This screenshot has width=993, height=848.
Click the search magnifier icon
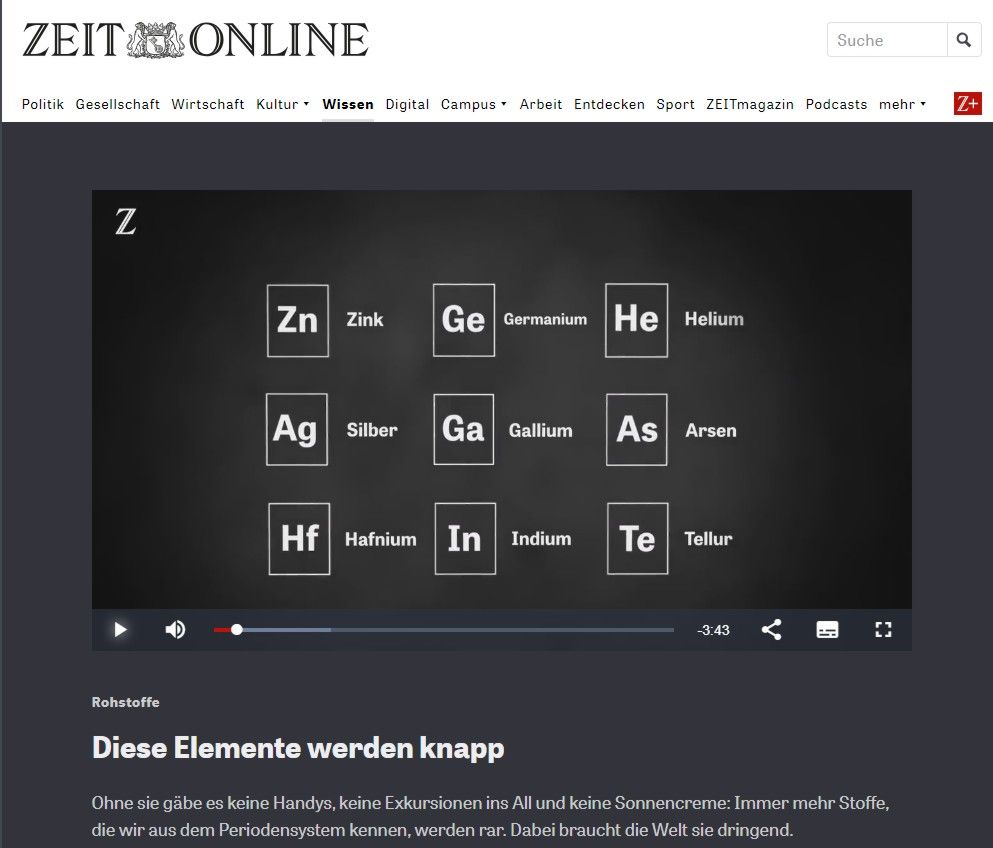pyautogui.click(x=963, y=40)
